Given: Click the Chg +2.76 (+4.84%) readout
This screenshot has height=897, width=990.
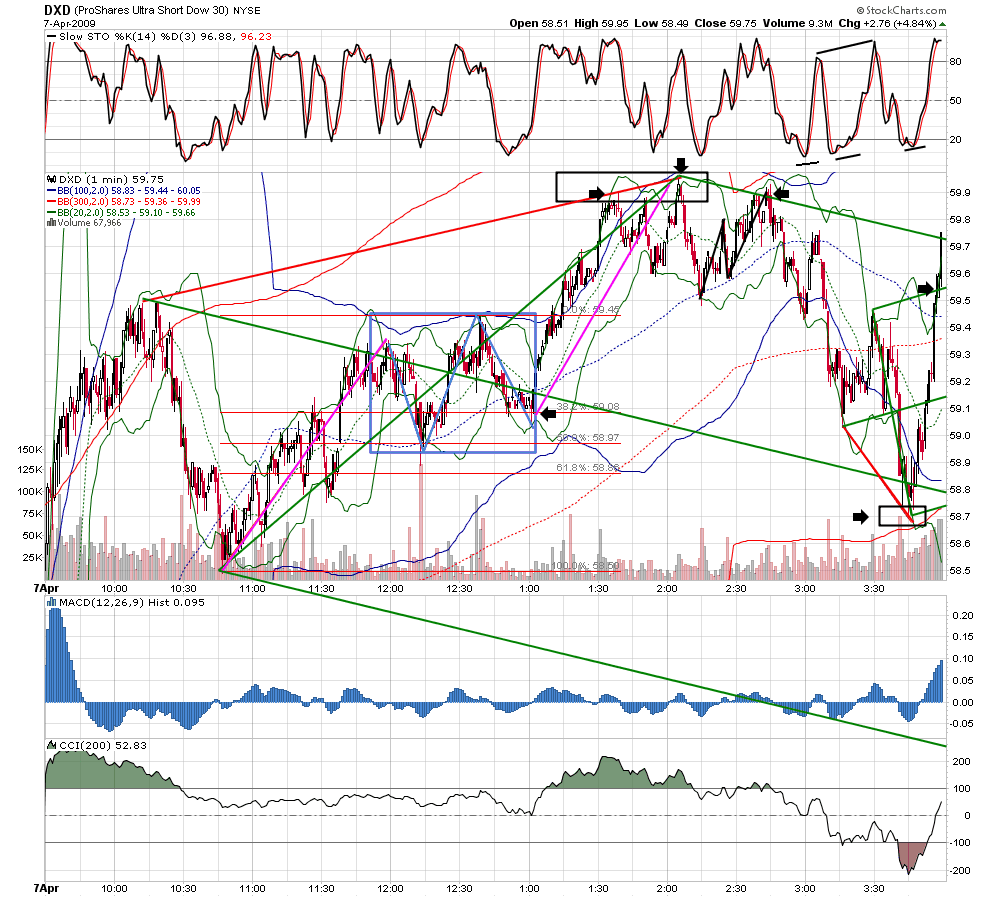Looking at the screenshot, I should 887,23.
